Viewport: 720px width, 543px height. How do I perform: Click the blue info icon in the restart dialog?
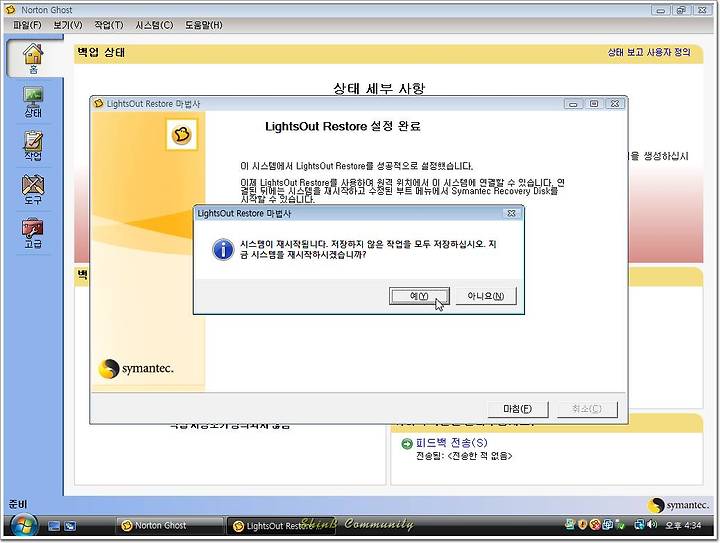tap(223, 249)
